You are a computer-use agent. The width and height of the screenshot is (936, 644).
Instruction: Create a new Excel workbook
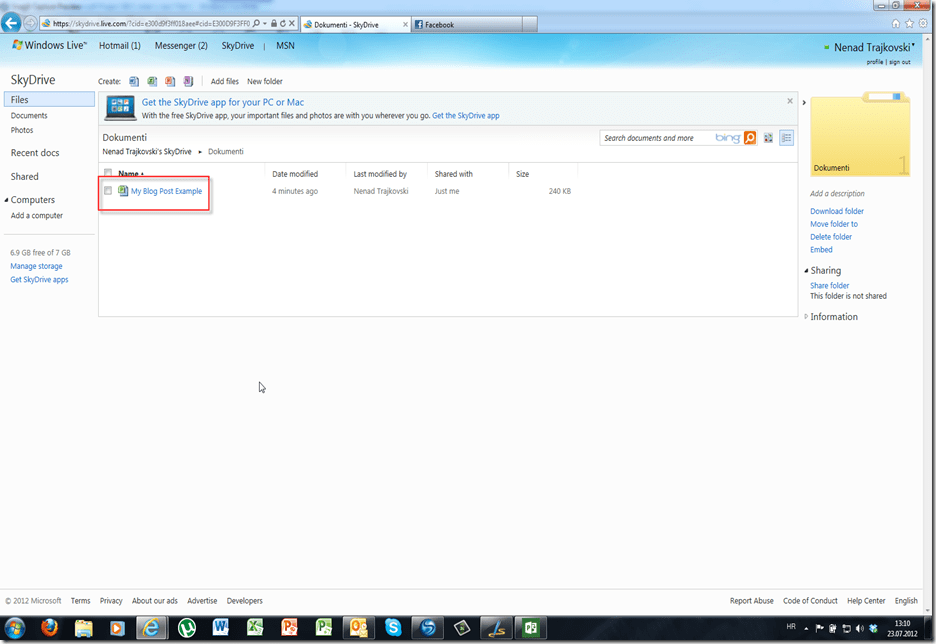152,81
